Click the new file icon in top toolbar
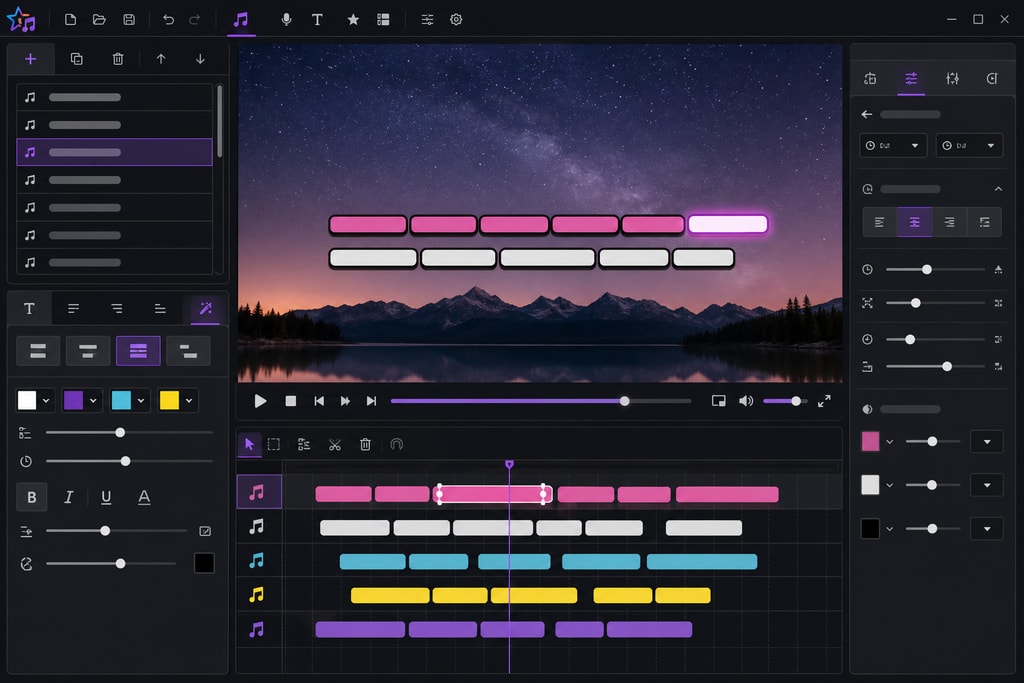 coord(70,20)
